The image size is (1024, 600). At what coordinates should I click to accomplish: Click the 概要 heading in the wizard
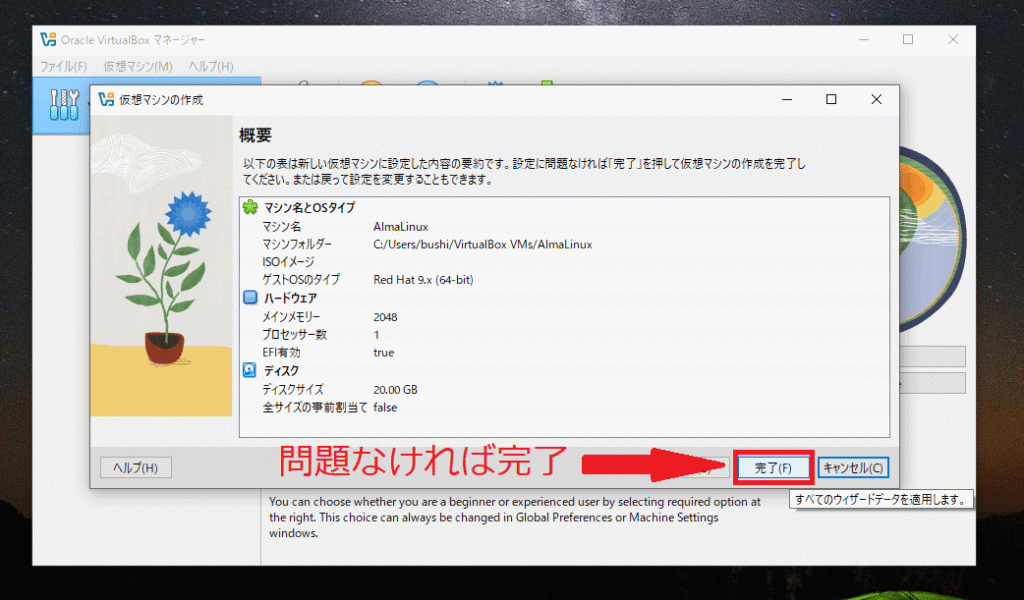pyautogui.click(x=255, y=135)
